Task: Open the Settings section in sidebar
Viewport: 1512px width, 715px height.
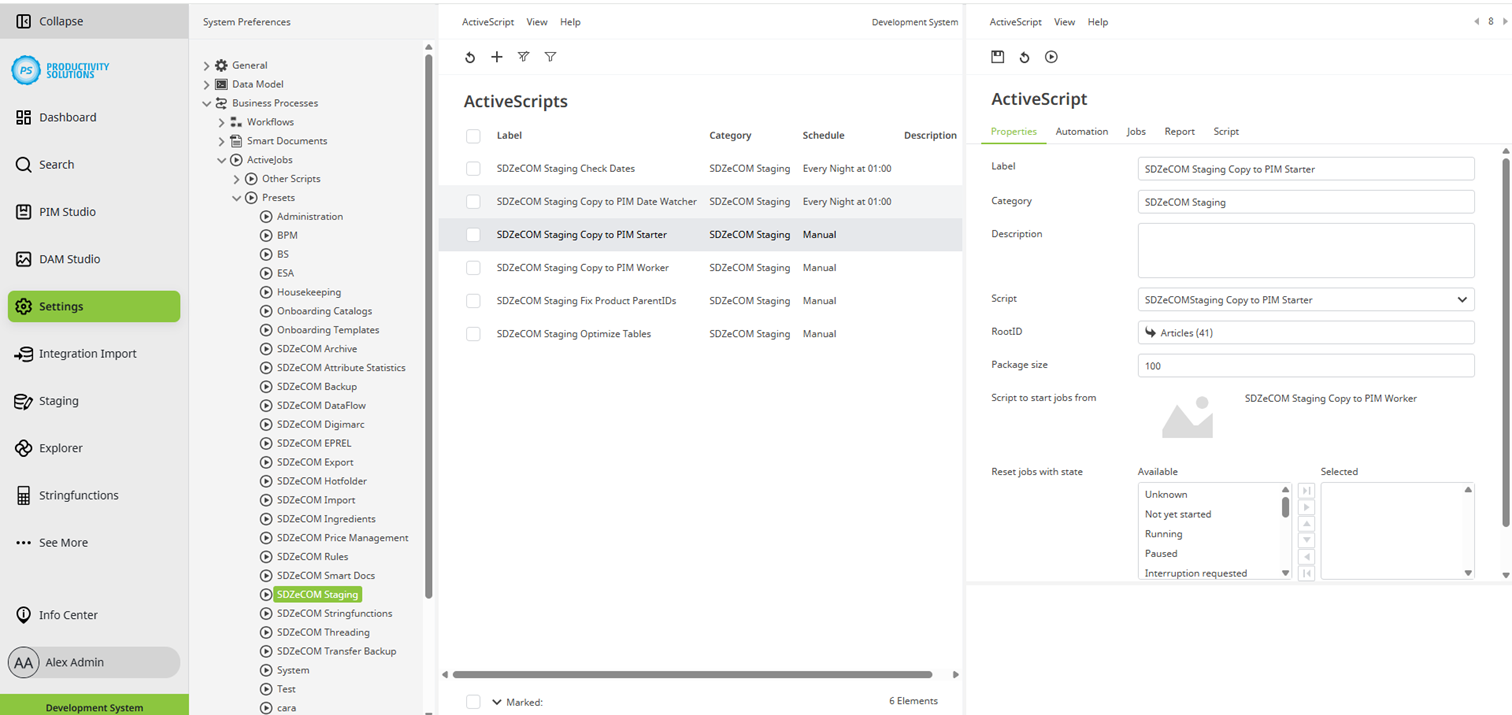Action: [94, 307]
